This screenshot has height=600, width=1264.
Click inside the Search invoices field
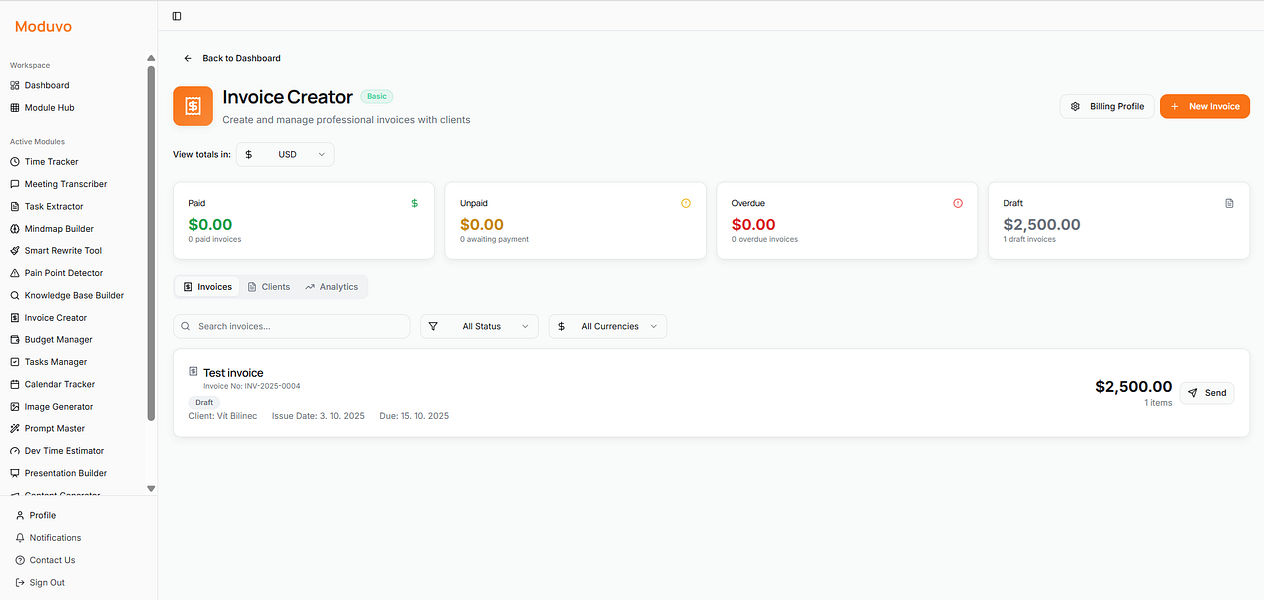291,326
